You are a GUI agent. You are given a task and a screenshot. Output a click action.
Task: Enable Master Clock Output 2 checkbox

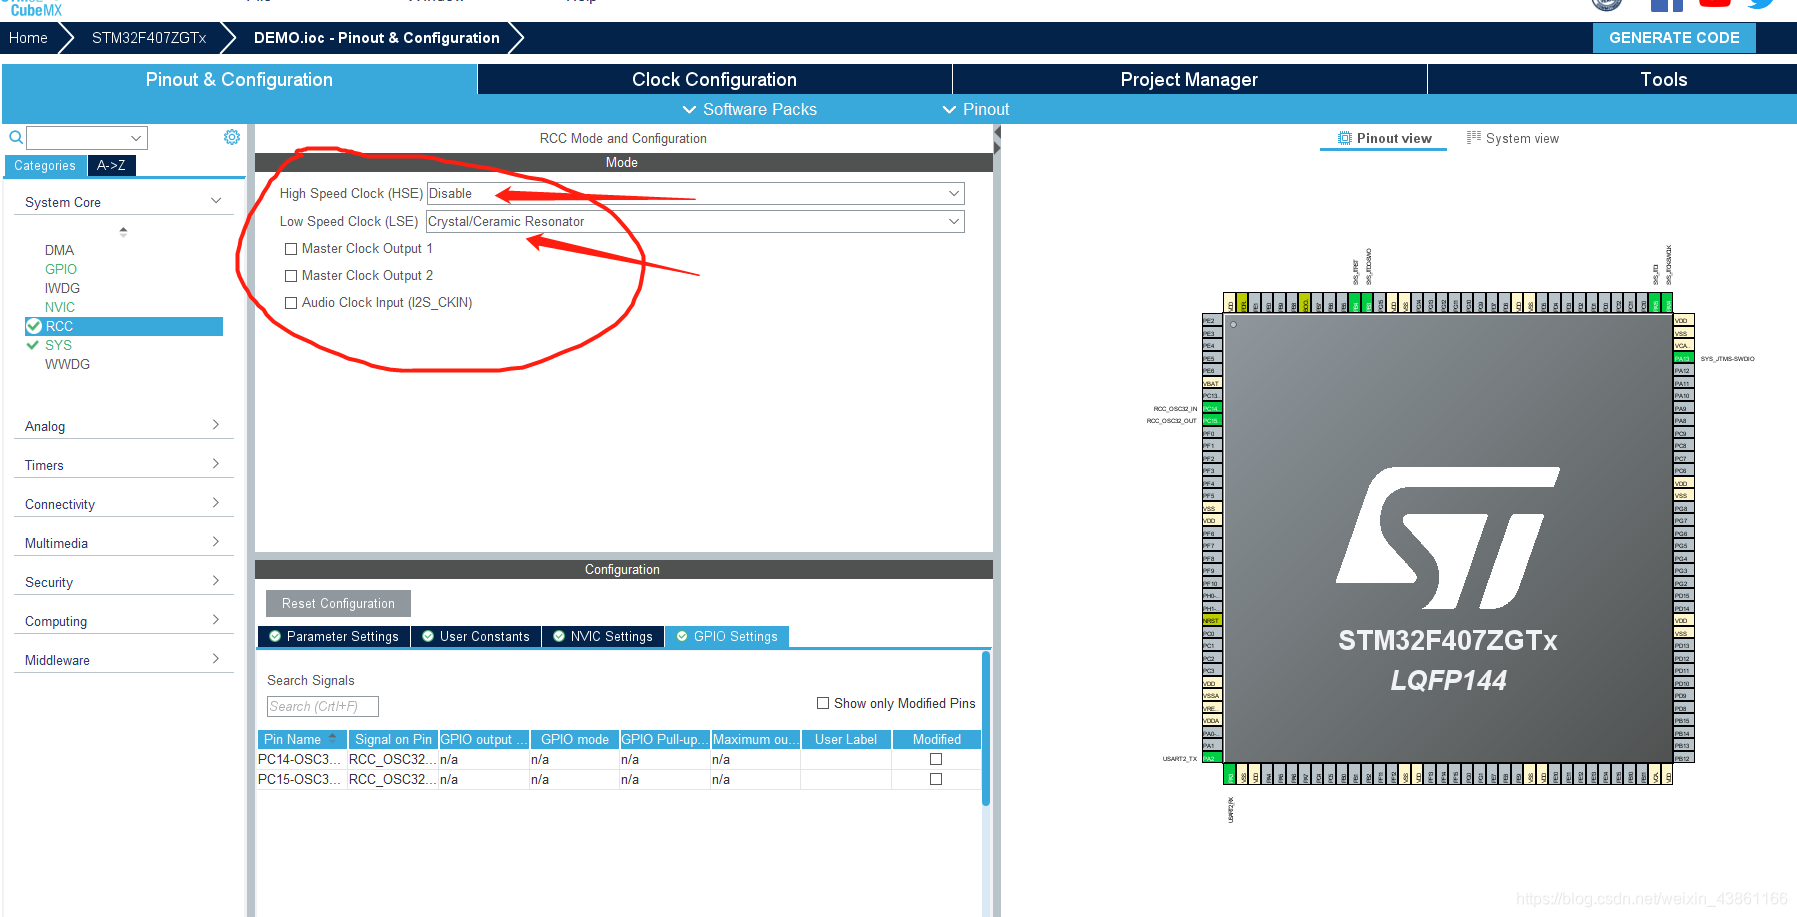tap(291, 276)
